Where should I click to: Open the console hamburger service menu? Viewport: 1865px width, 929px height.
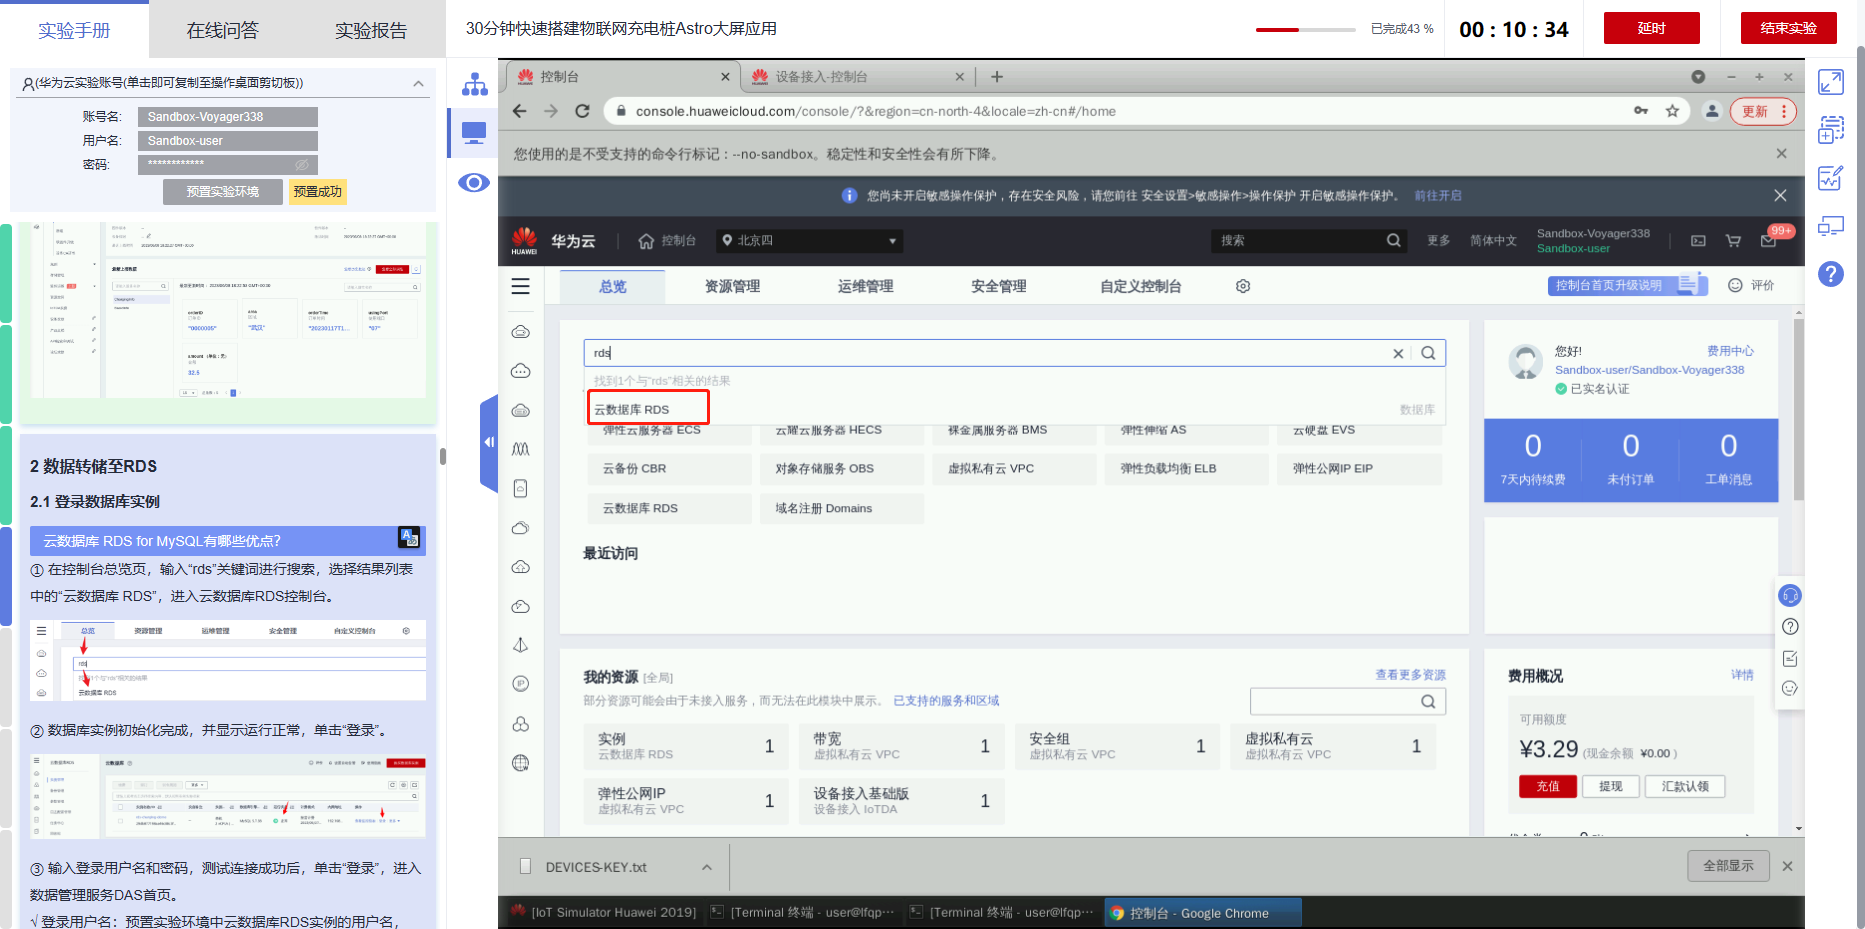520,287
